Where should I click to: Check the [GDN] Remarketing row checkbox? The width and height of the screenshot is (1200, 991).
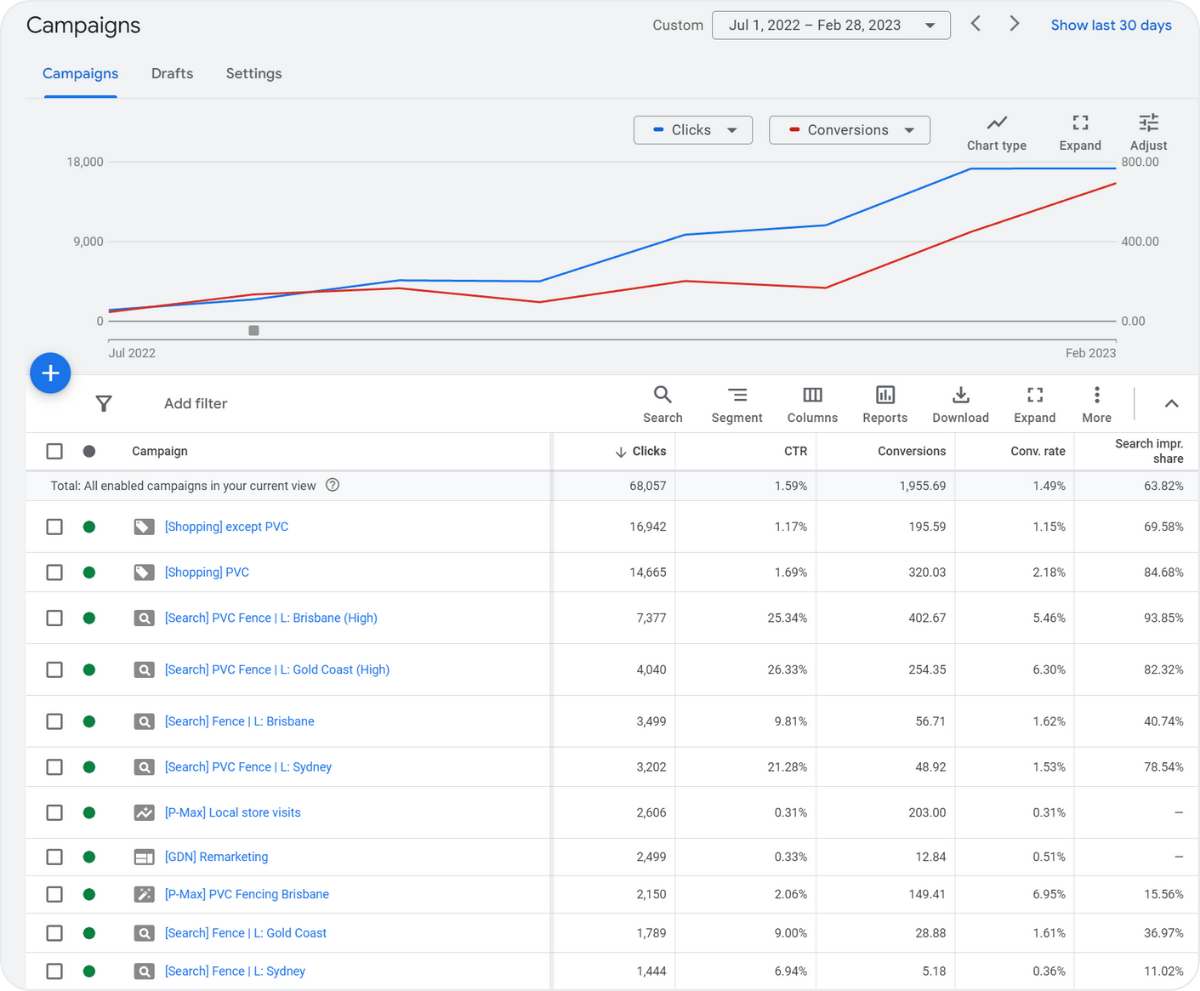tap(55, 857)
